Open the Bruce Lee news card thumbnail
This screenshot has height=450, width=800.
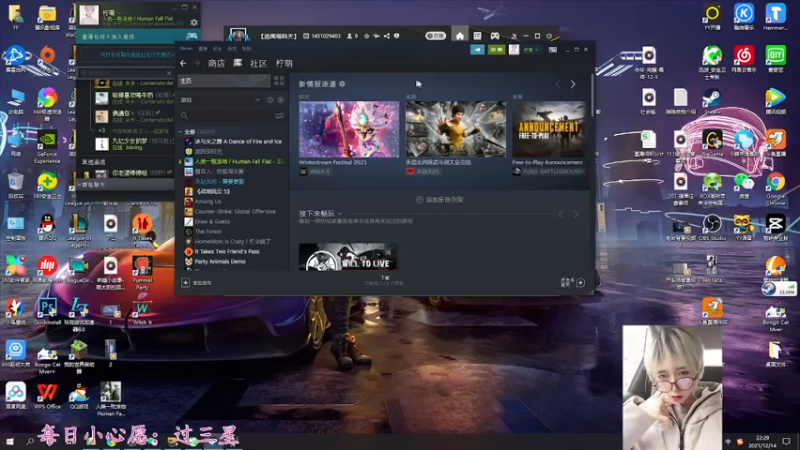point(456,129)
